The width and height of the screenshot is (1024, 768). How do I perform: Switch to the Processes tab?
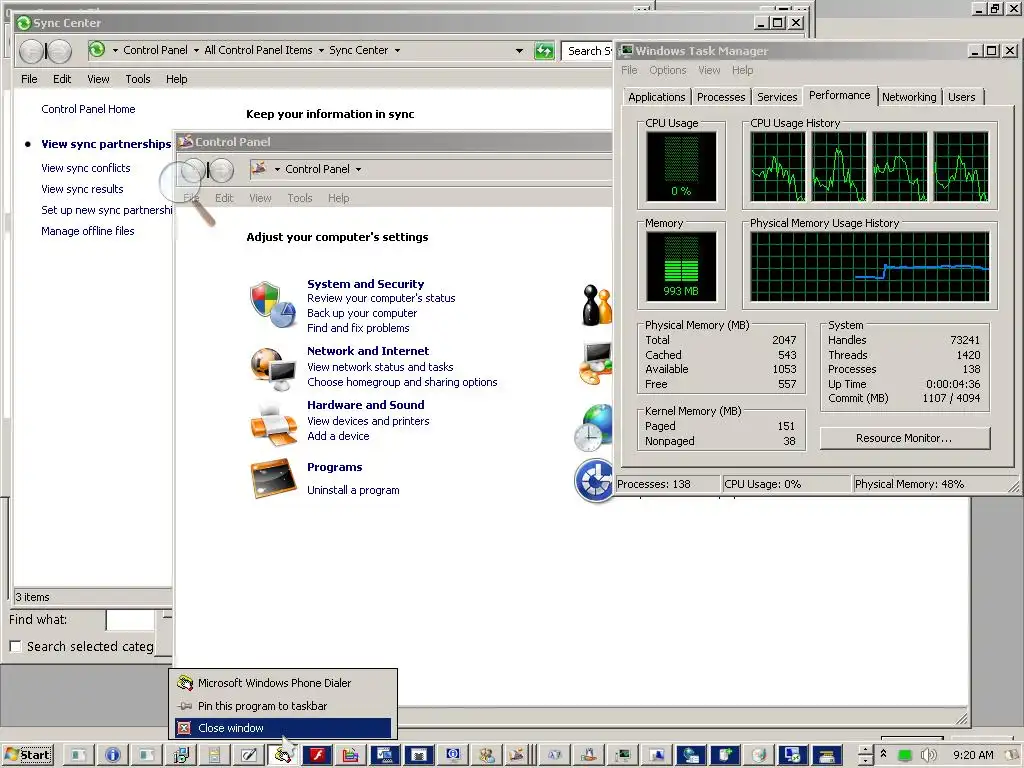point(720,97)
